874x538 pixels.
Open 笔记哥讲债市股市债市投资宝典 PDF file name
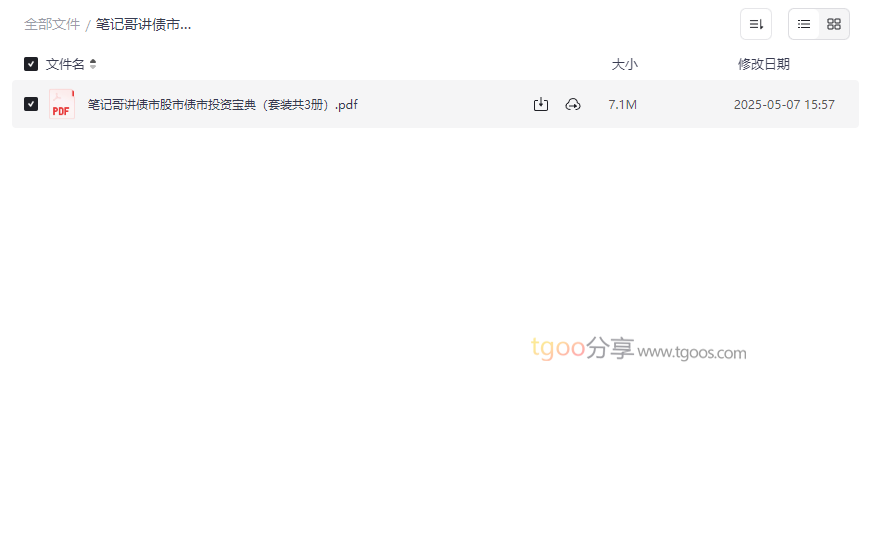click(222, 104)
